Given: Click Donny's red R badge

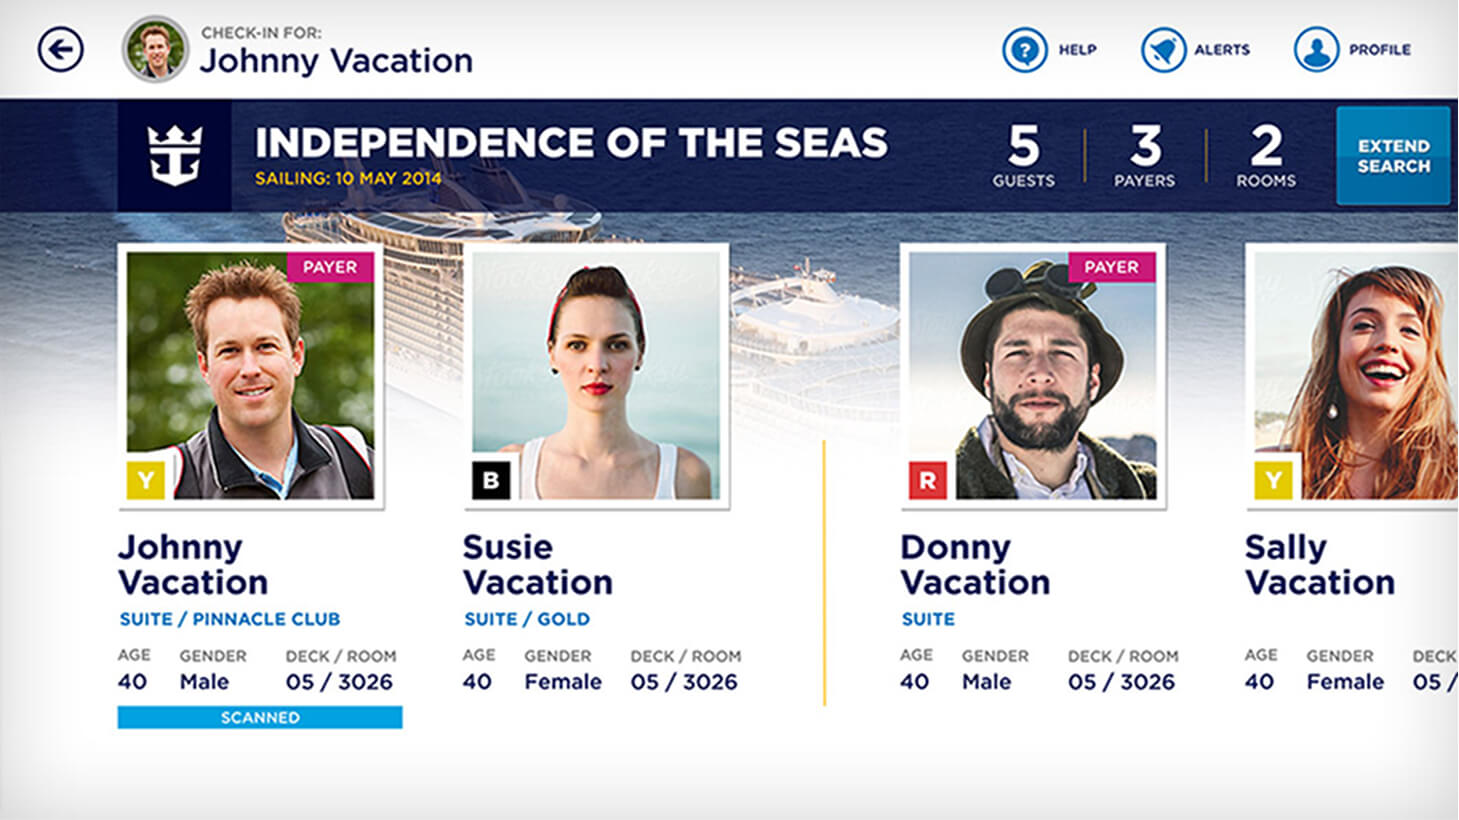Looking at the screenshot, I should [927, 481].
